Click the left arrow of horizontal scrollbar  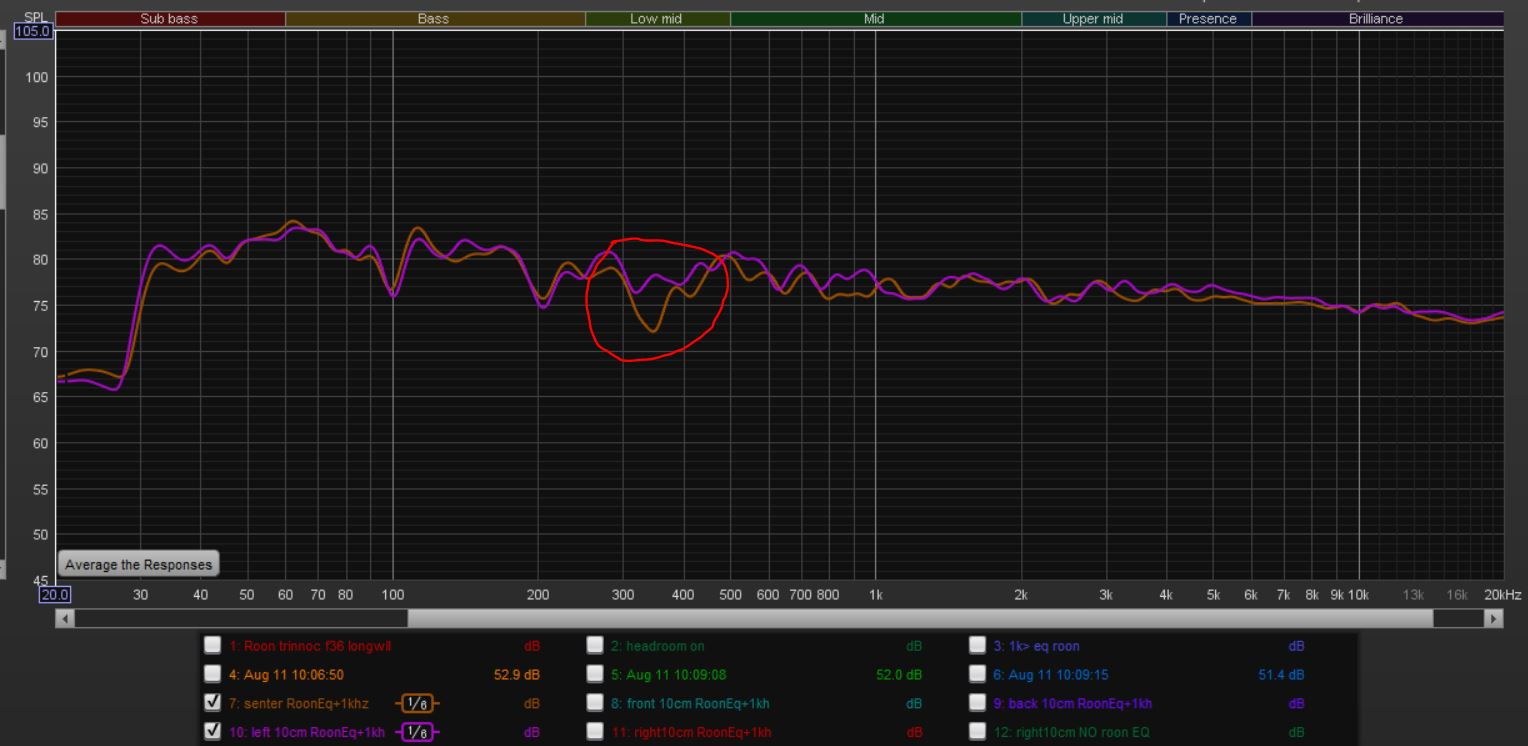[x=66, y=619]
